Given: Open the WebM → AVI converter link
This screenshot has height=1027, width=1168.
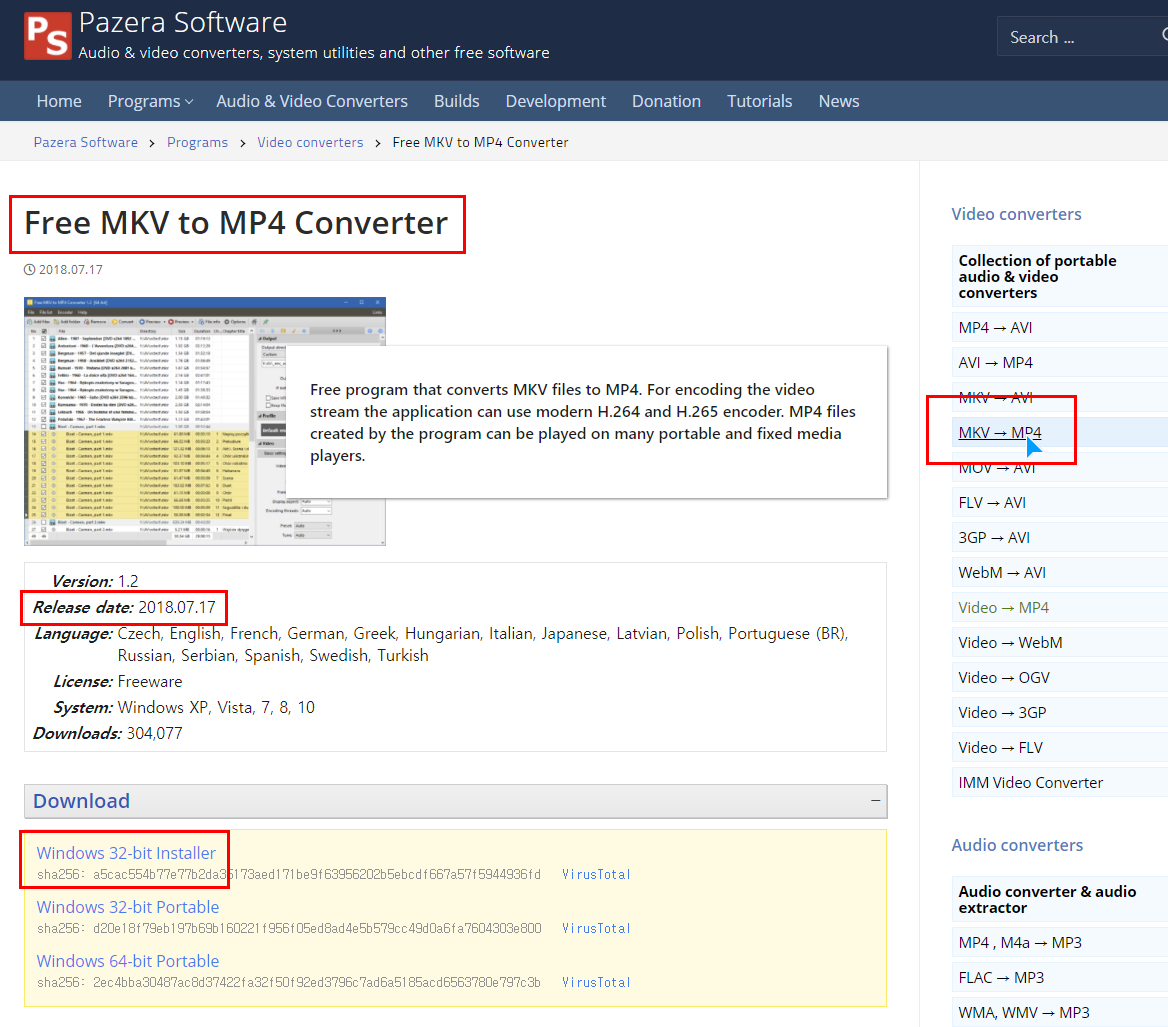Looking at the screenshot, I should tap(1002, 573).
